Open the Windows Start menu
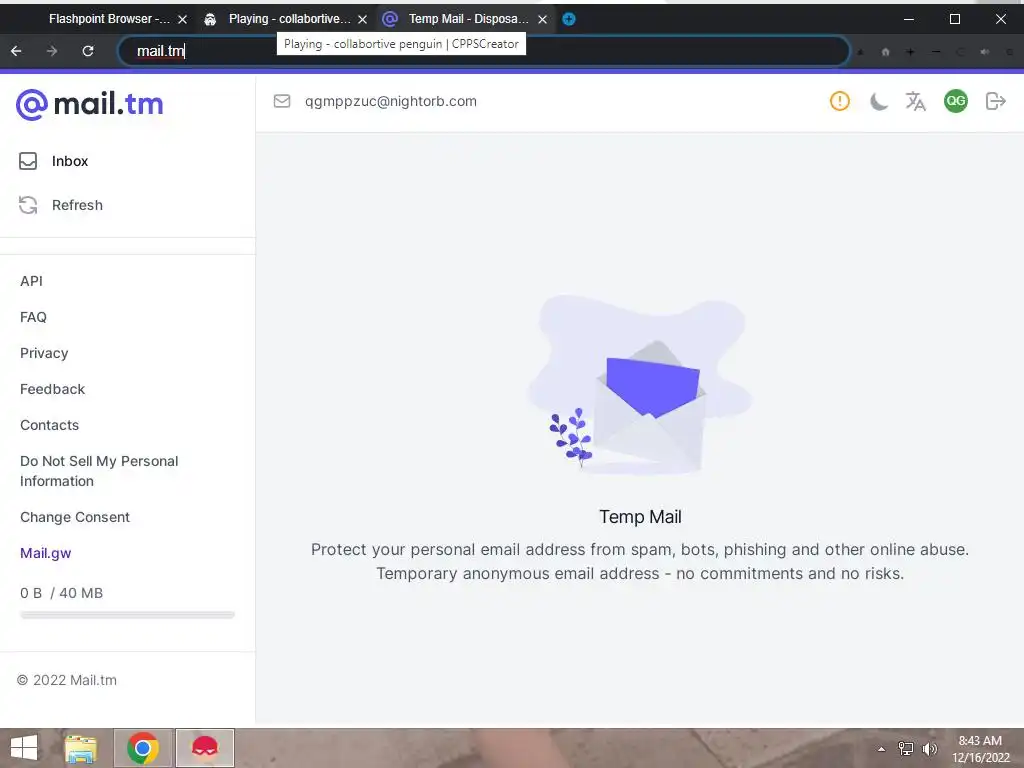Image resolution: width=1024 pixels, height=768 pixels. pos(24,748)
